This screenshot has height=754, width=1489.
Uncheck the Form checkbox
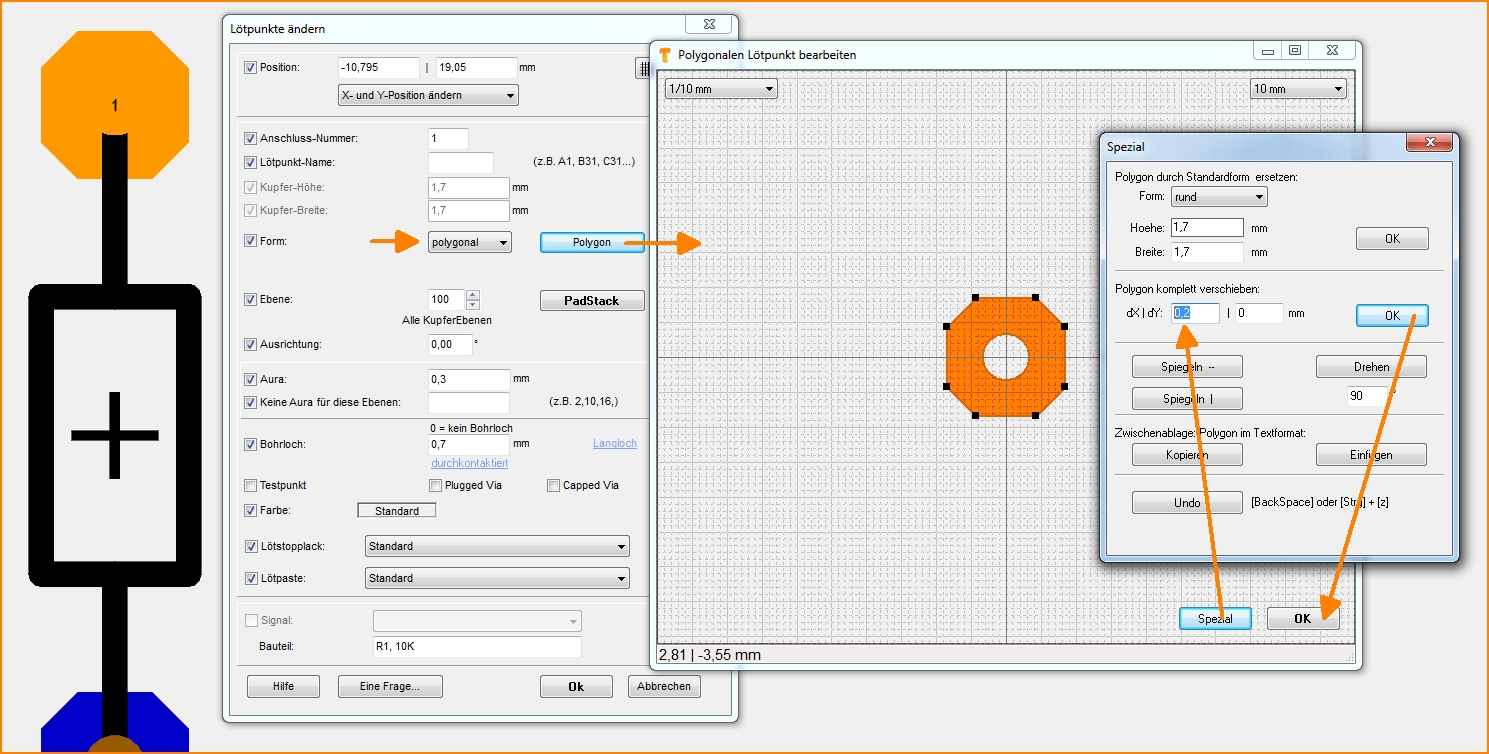(x=250, y=241)
